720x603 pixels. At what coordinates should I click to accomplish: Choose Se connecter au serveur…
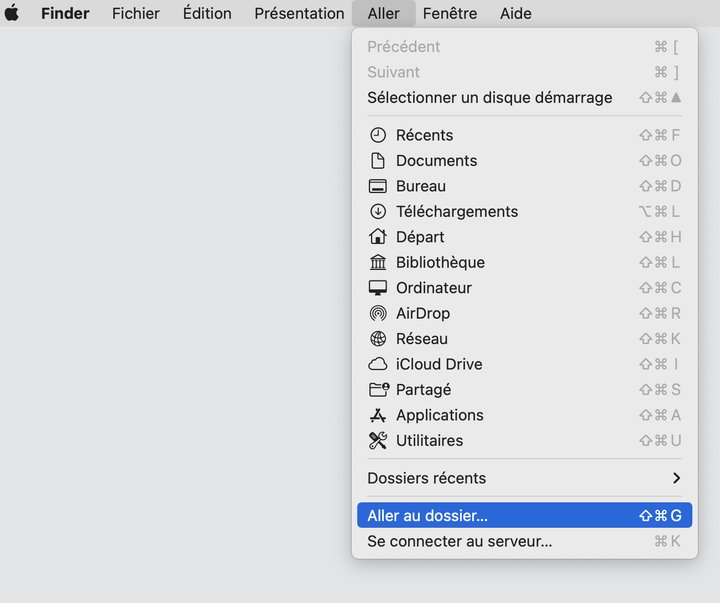(x=524, y=541)
